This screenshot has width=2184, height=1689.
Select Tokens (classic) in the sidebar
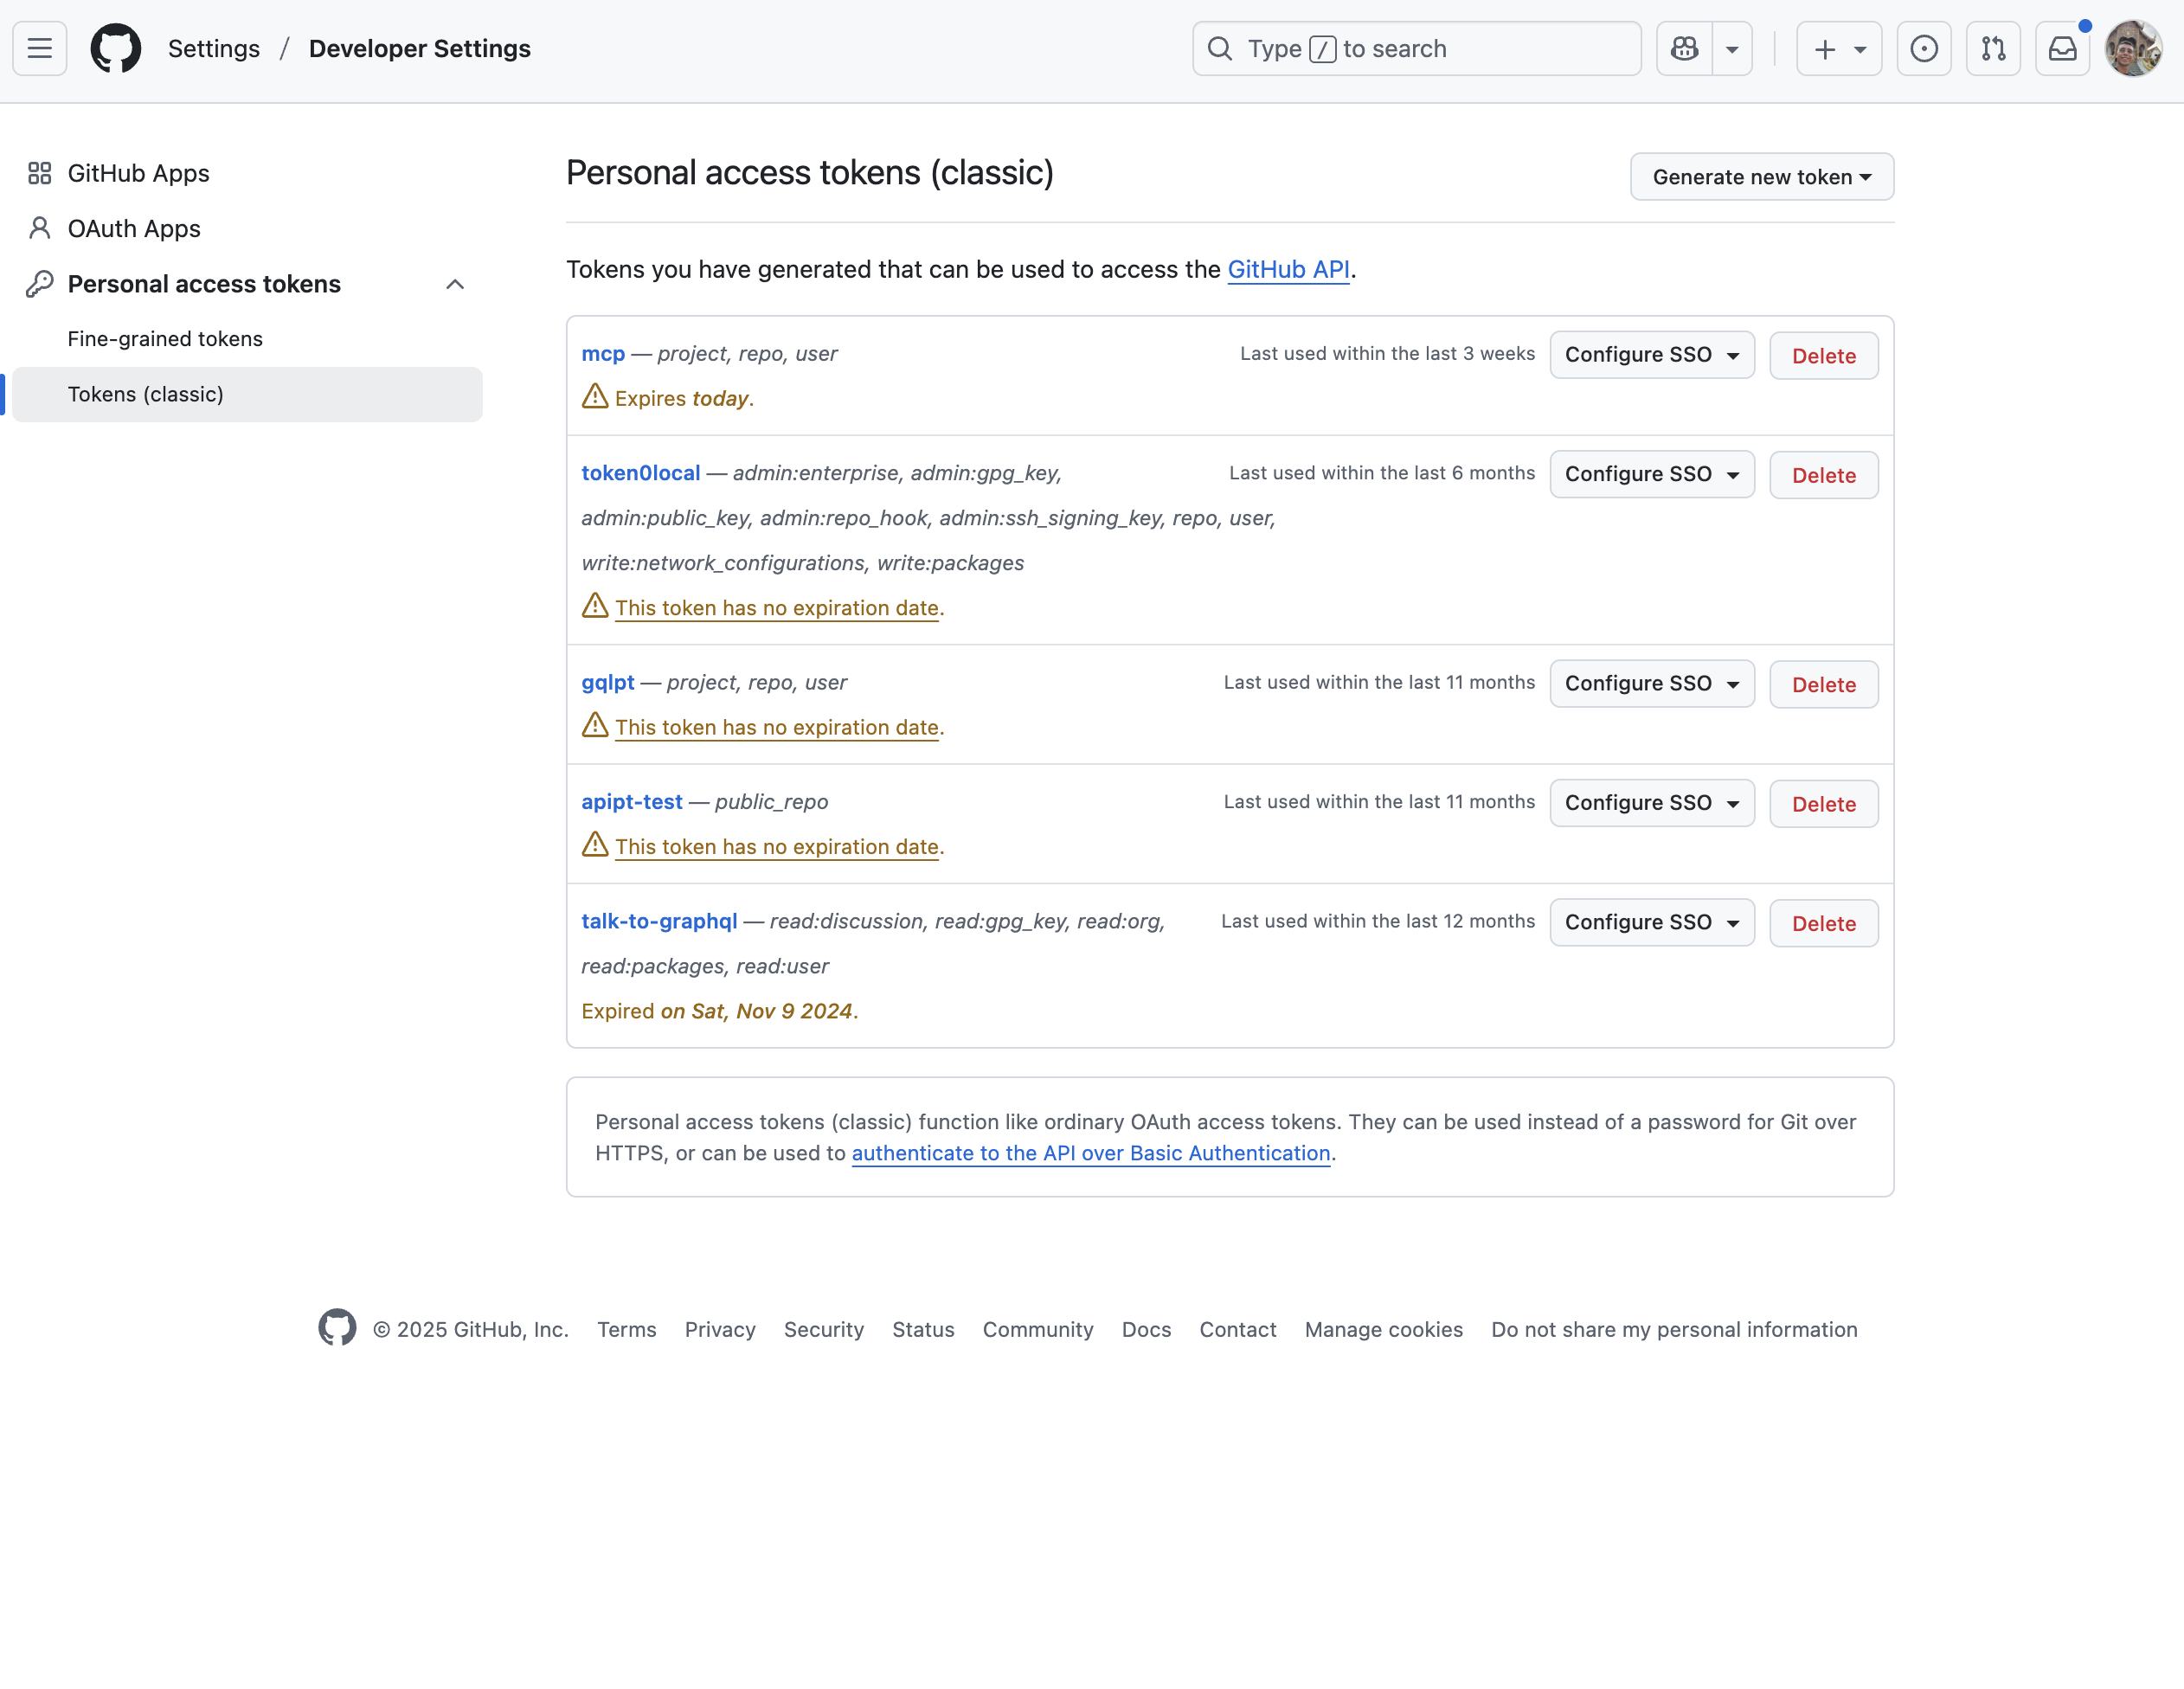146,394
